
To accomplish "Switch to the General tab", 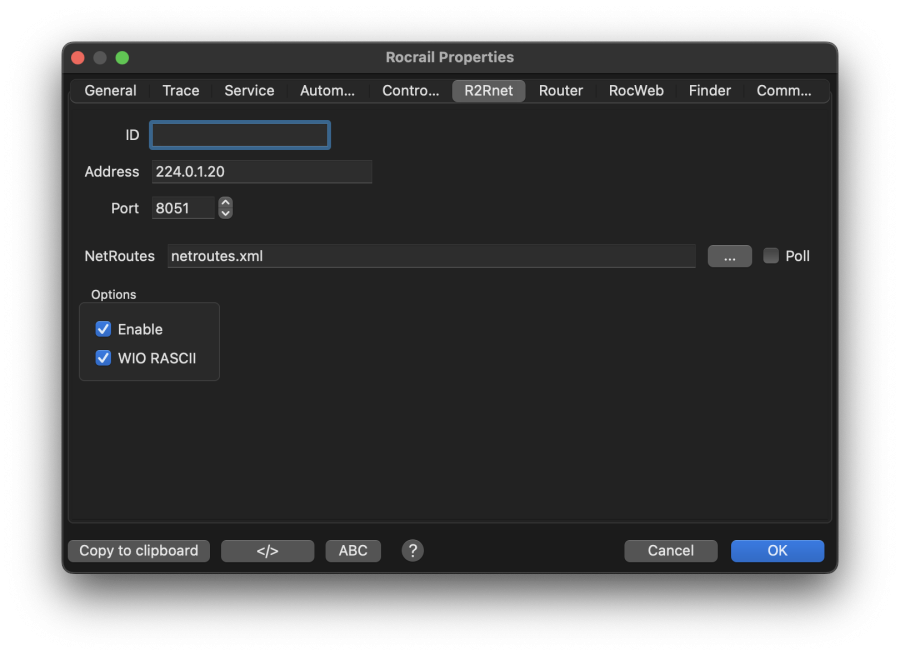I will click(110, 90).
